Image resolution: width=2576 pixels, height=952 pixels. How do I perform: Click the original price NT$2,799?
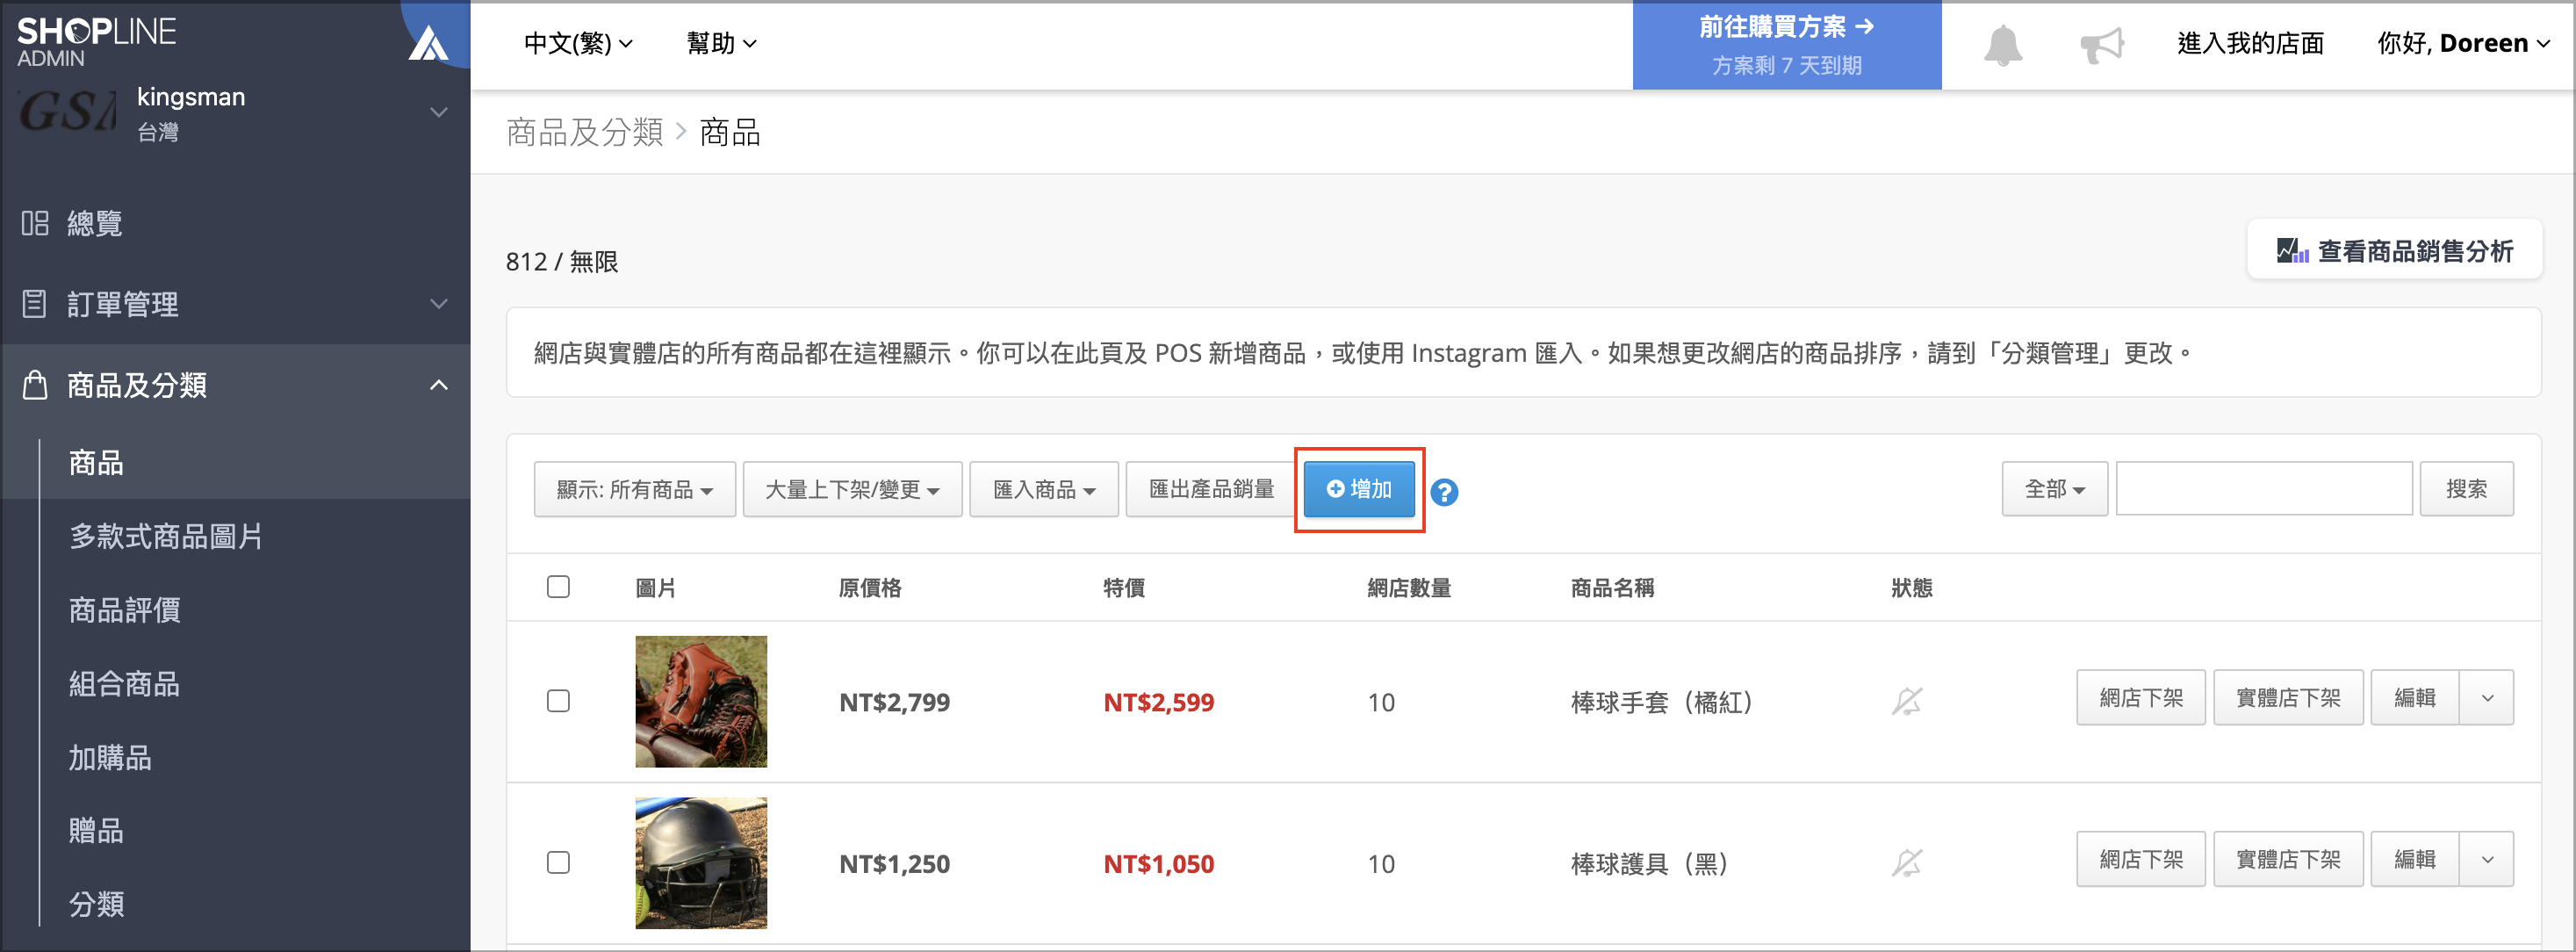click(x=894, y=702)
